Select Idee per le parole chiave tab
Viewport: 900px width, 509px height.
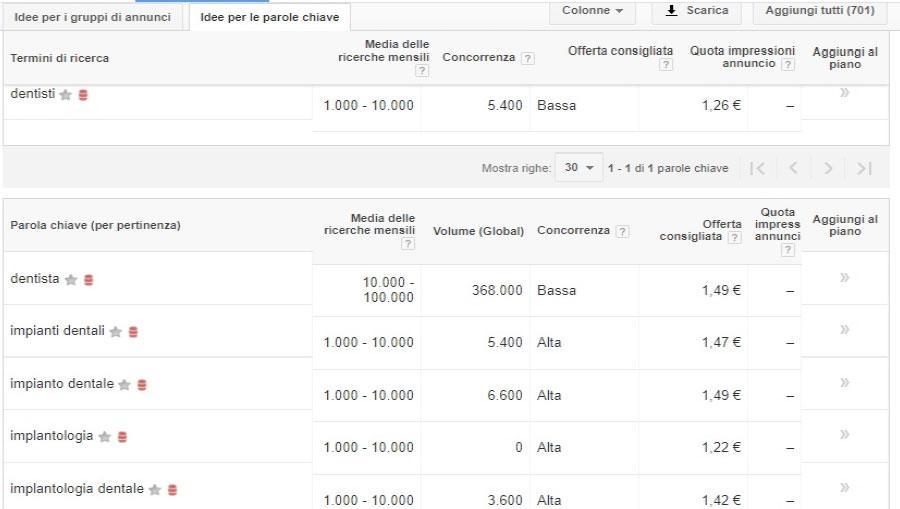[269, 17]
